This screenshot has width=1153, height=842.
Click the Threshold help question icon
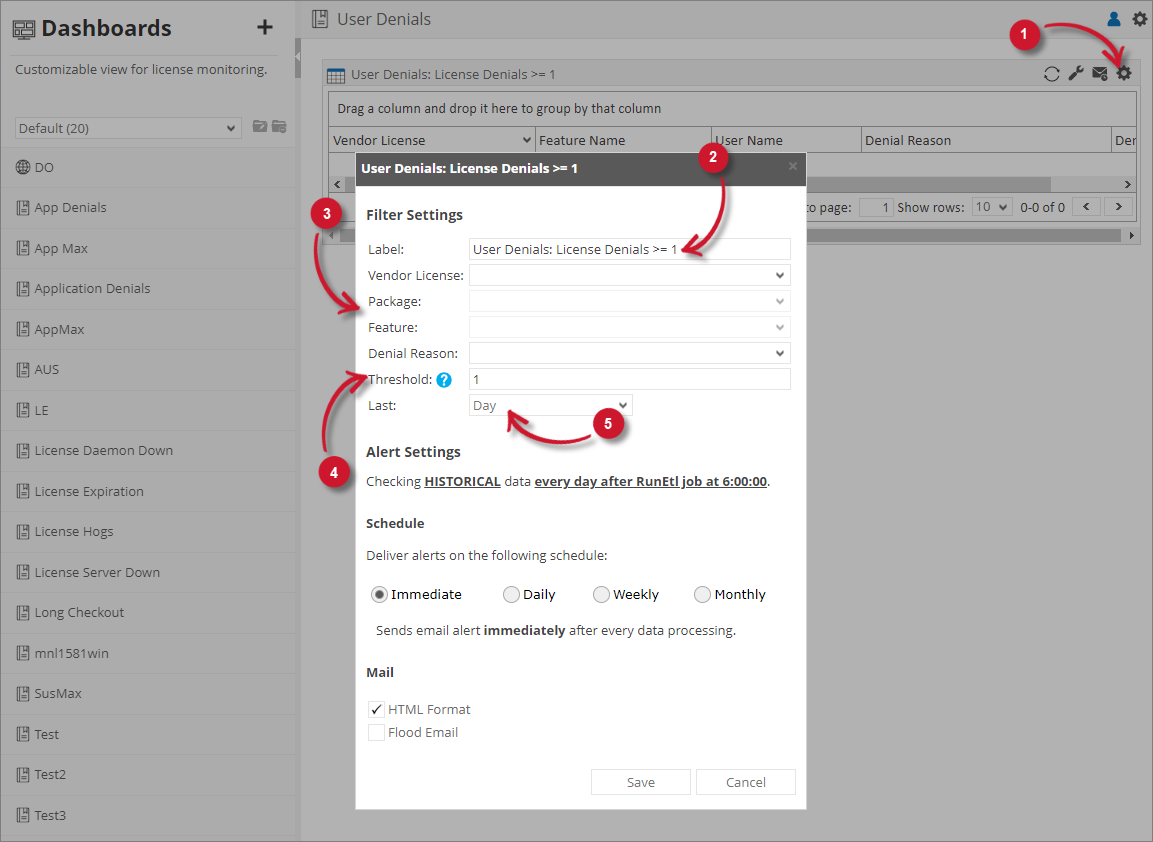click(x=444, y=380)
